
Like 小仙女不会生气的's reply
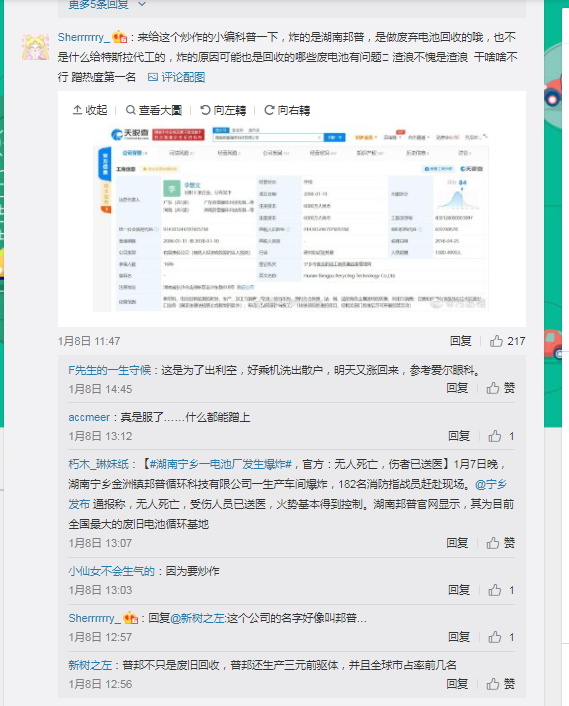[501, 590]
